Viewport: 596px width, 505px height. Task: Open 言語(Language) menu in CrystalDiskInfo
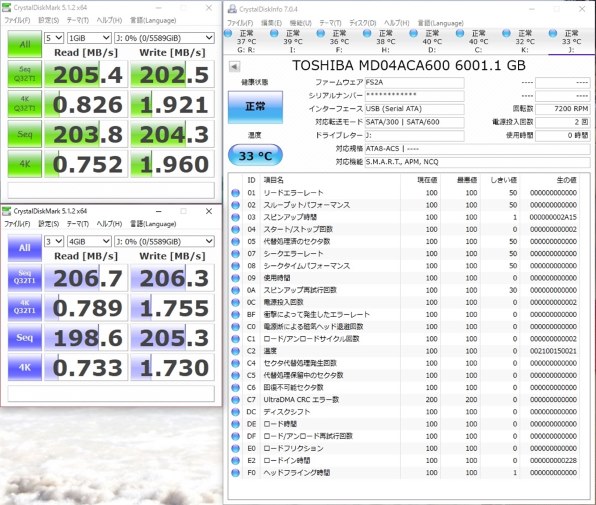pos(441,23)
